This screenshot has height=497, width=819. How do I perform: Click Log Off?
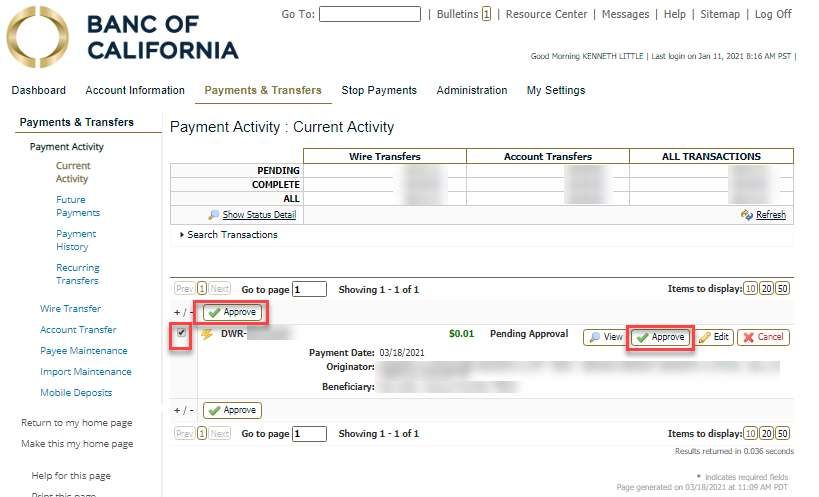coord(773,14)
